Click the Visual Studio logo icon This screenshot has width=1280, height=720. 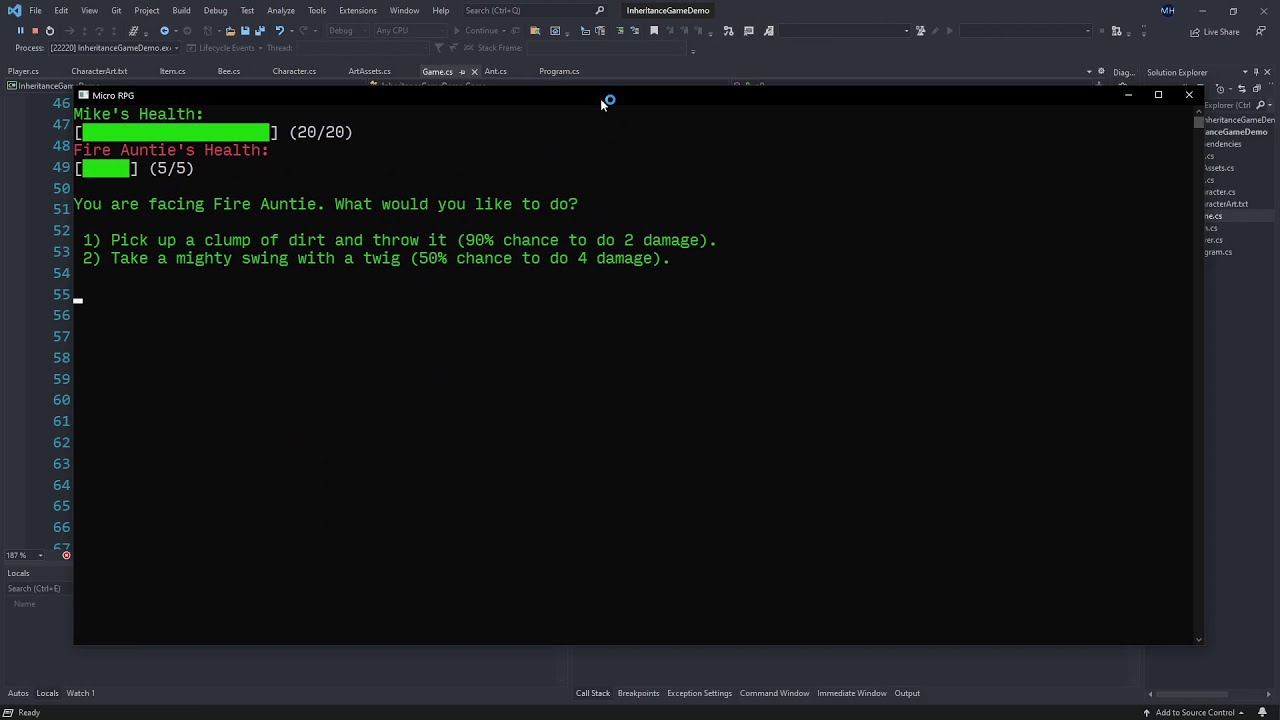14,11
